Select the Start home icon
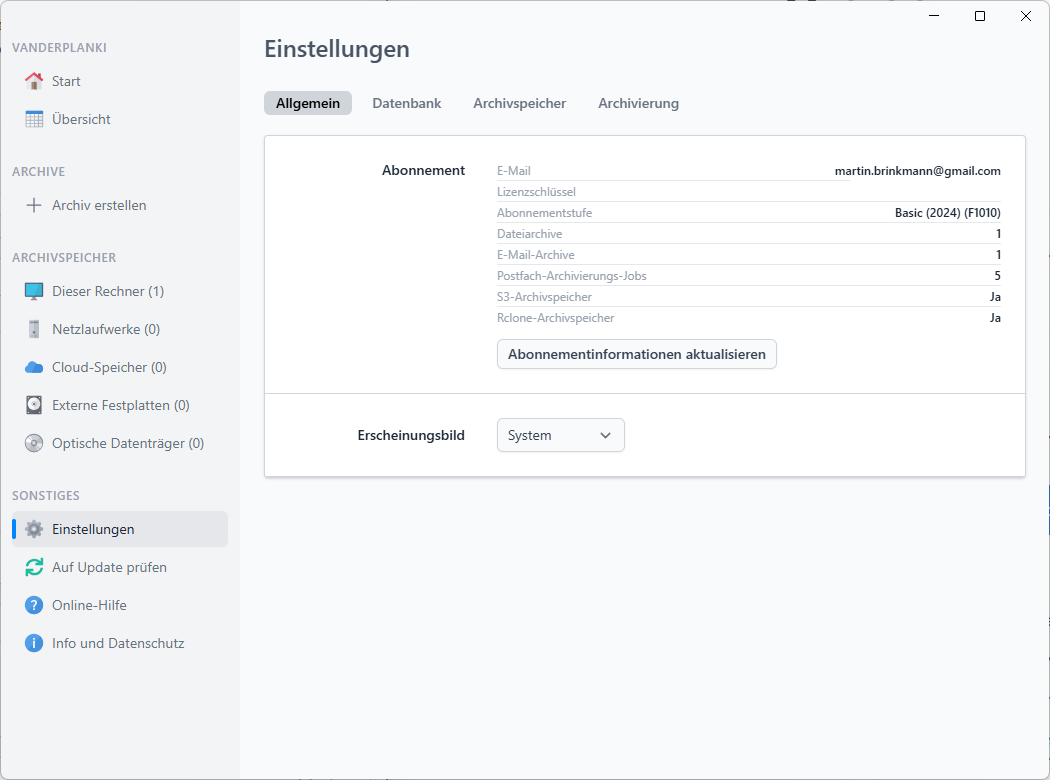 tap(34, 80)
